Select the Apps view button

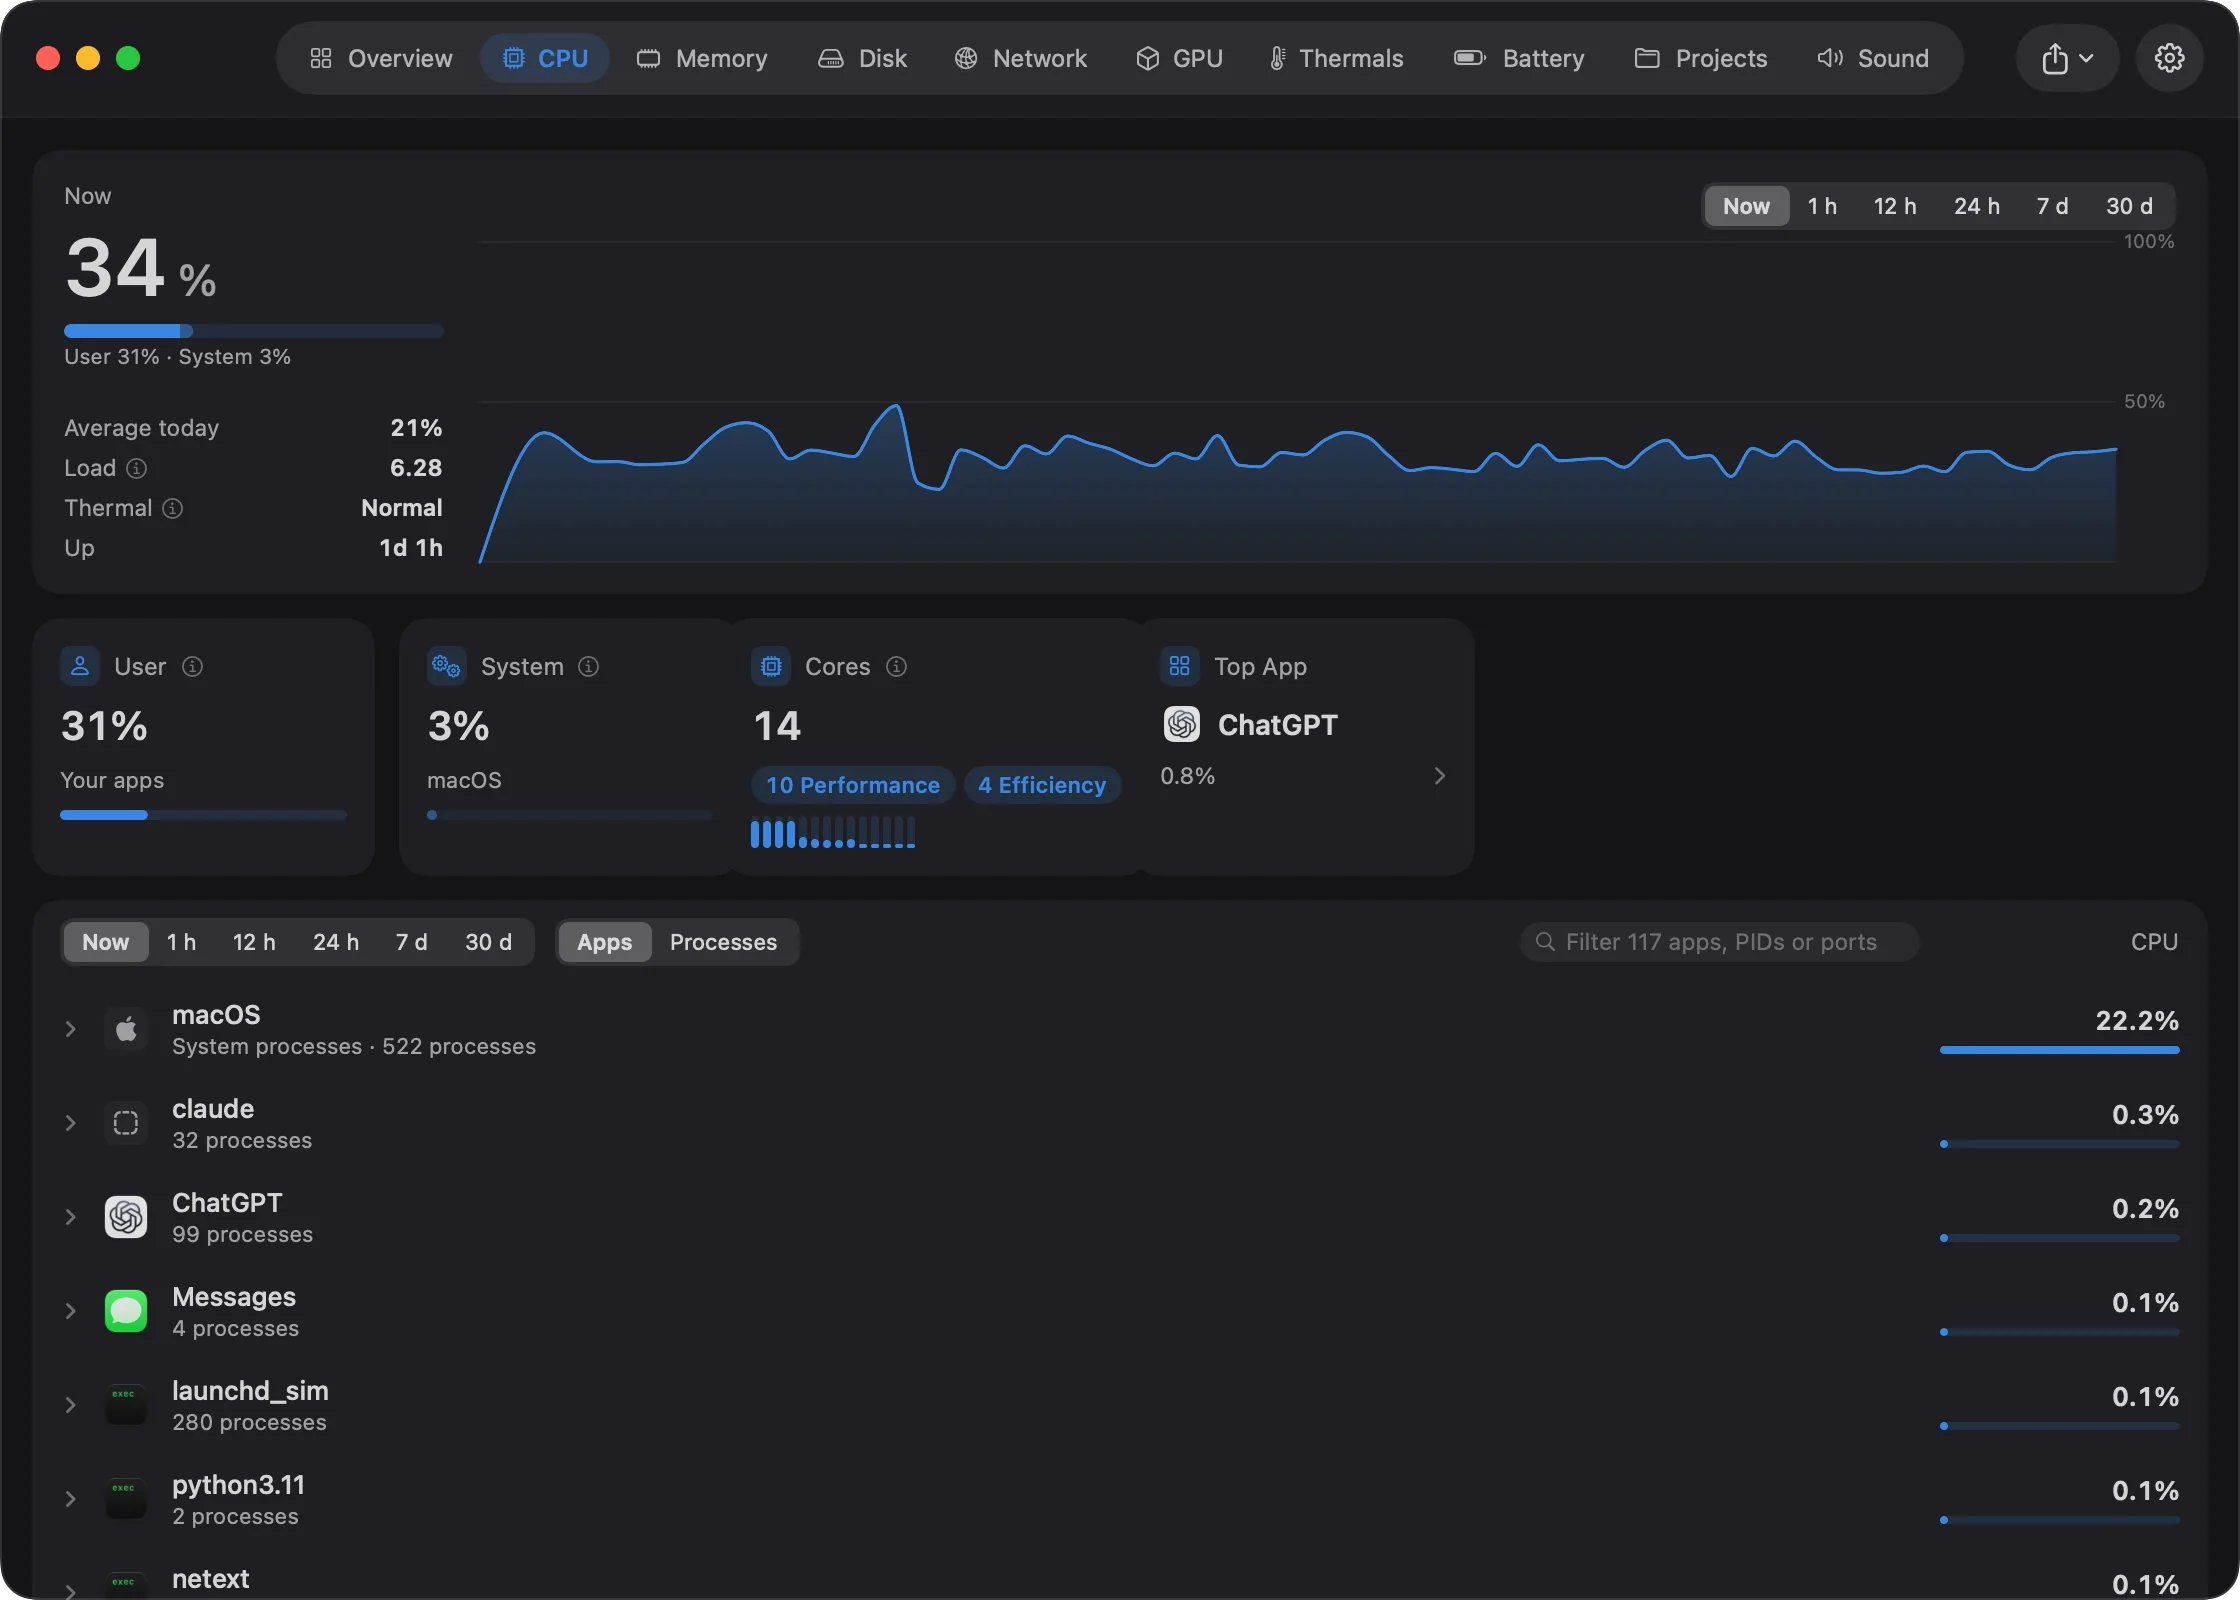(x=604, y=942)
